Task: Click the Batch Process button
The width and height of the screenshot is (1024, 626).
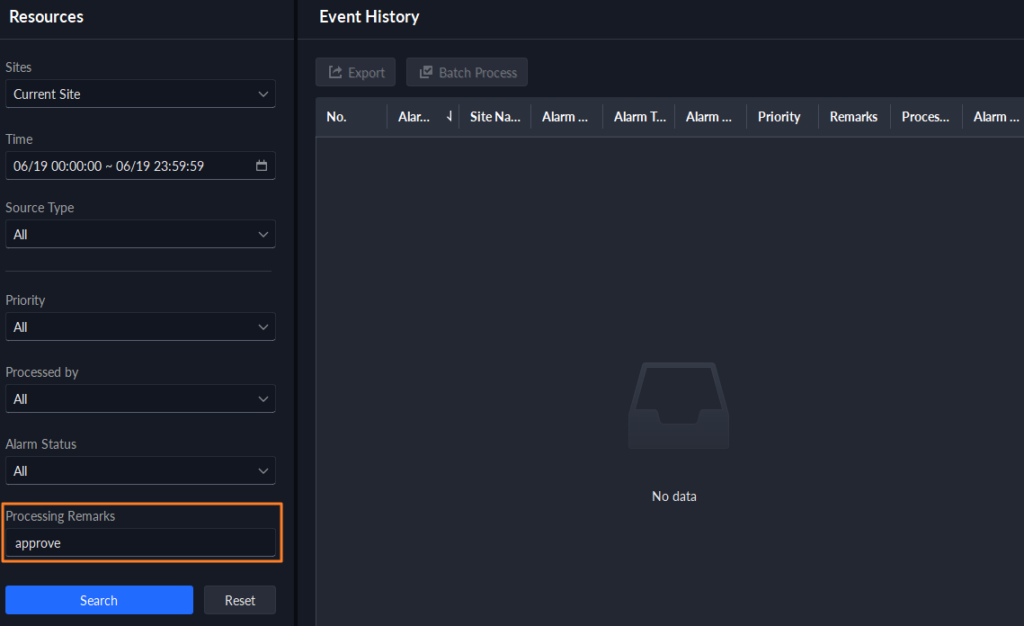Action: coord(467,73)
